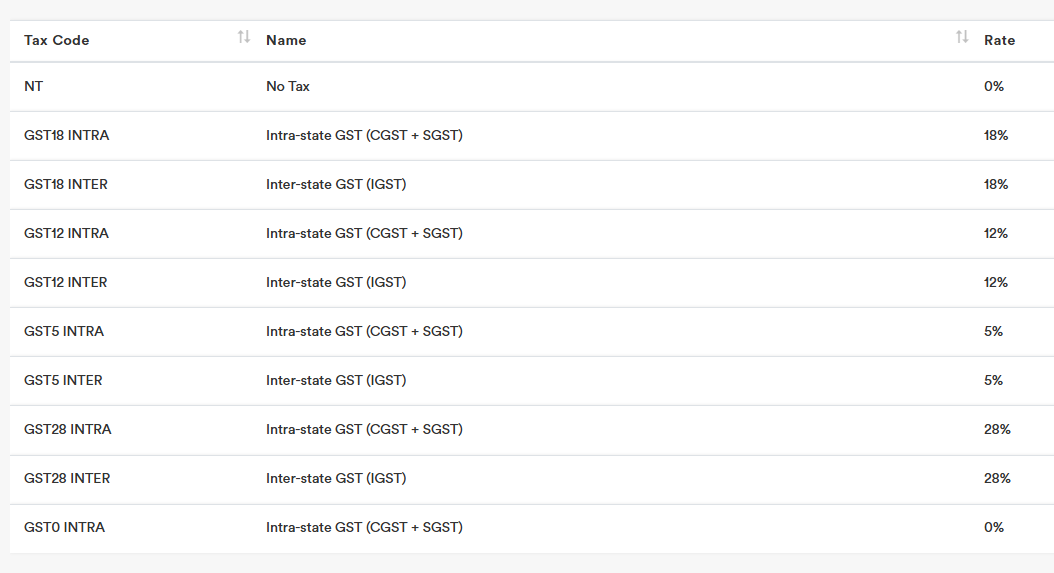Screen dimensions: 1054x573
Task: Pick the GST5 INTER tax code
Action: point(63,381)
